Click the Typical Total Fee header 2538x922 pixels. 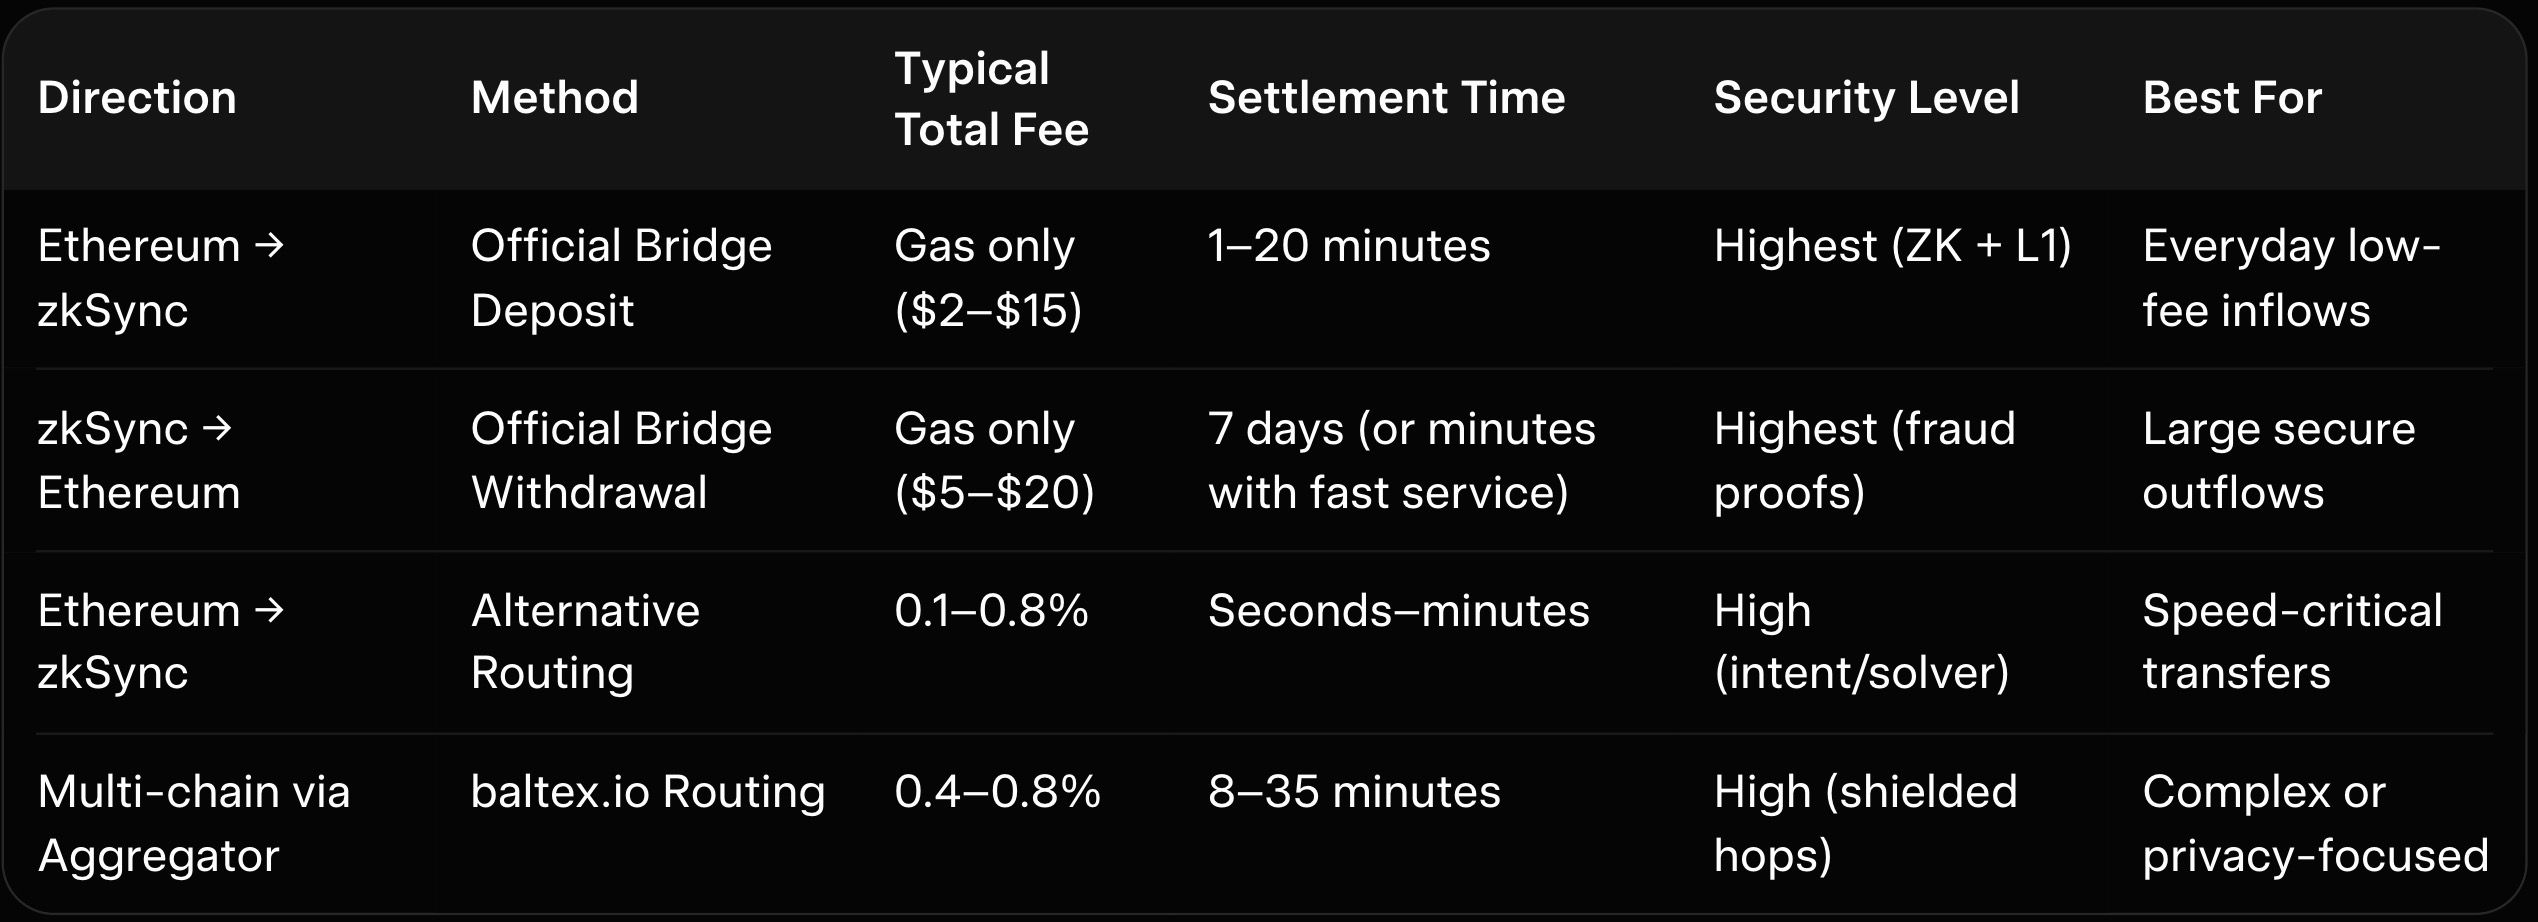click(x=990, y=99)
